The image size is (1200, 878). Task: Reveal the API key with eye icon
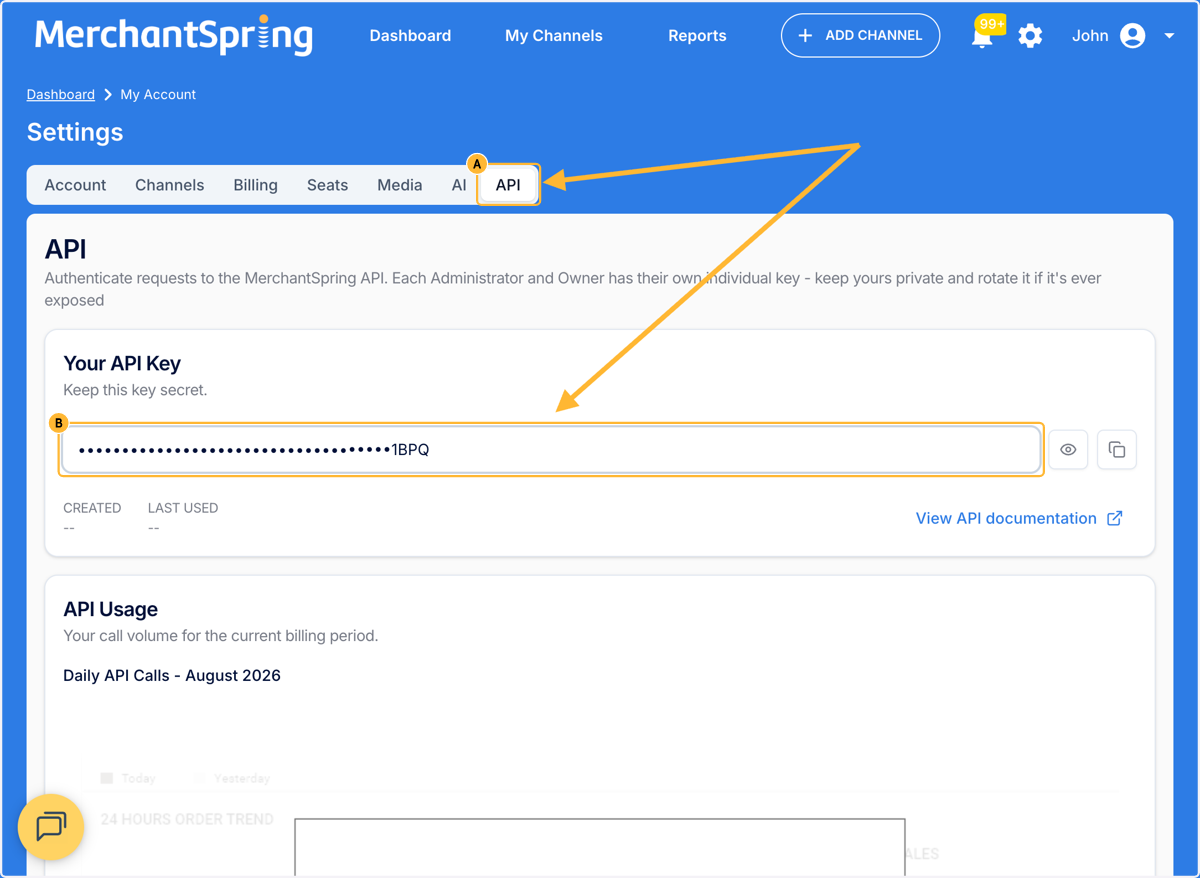[x=1068, y=450]
